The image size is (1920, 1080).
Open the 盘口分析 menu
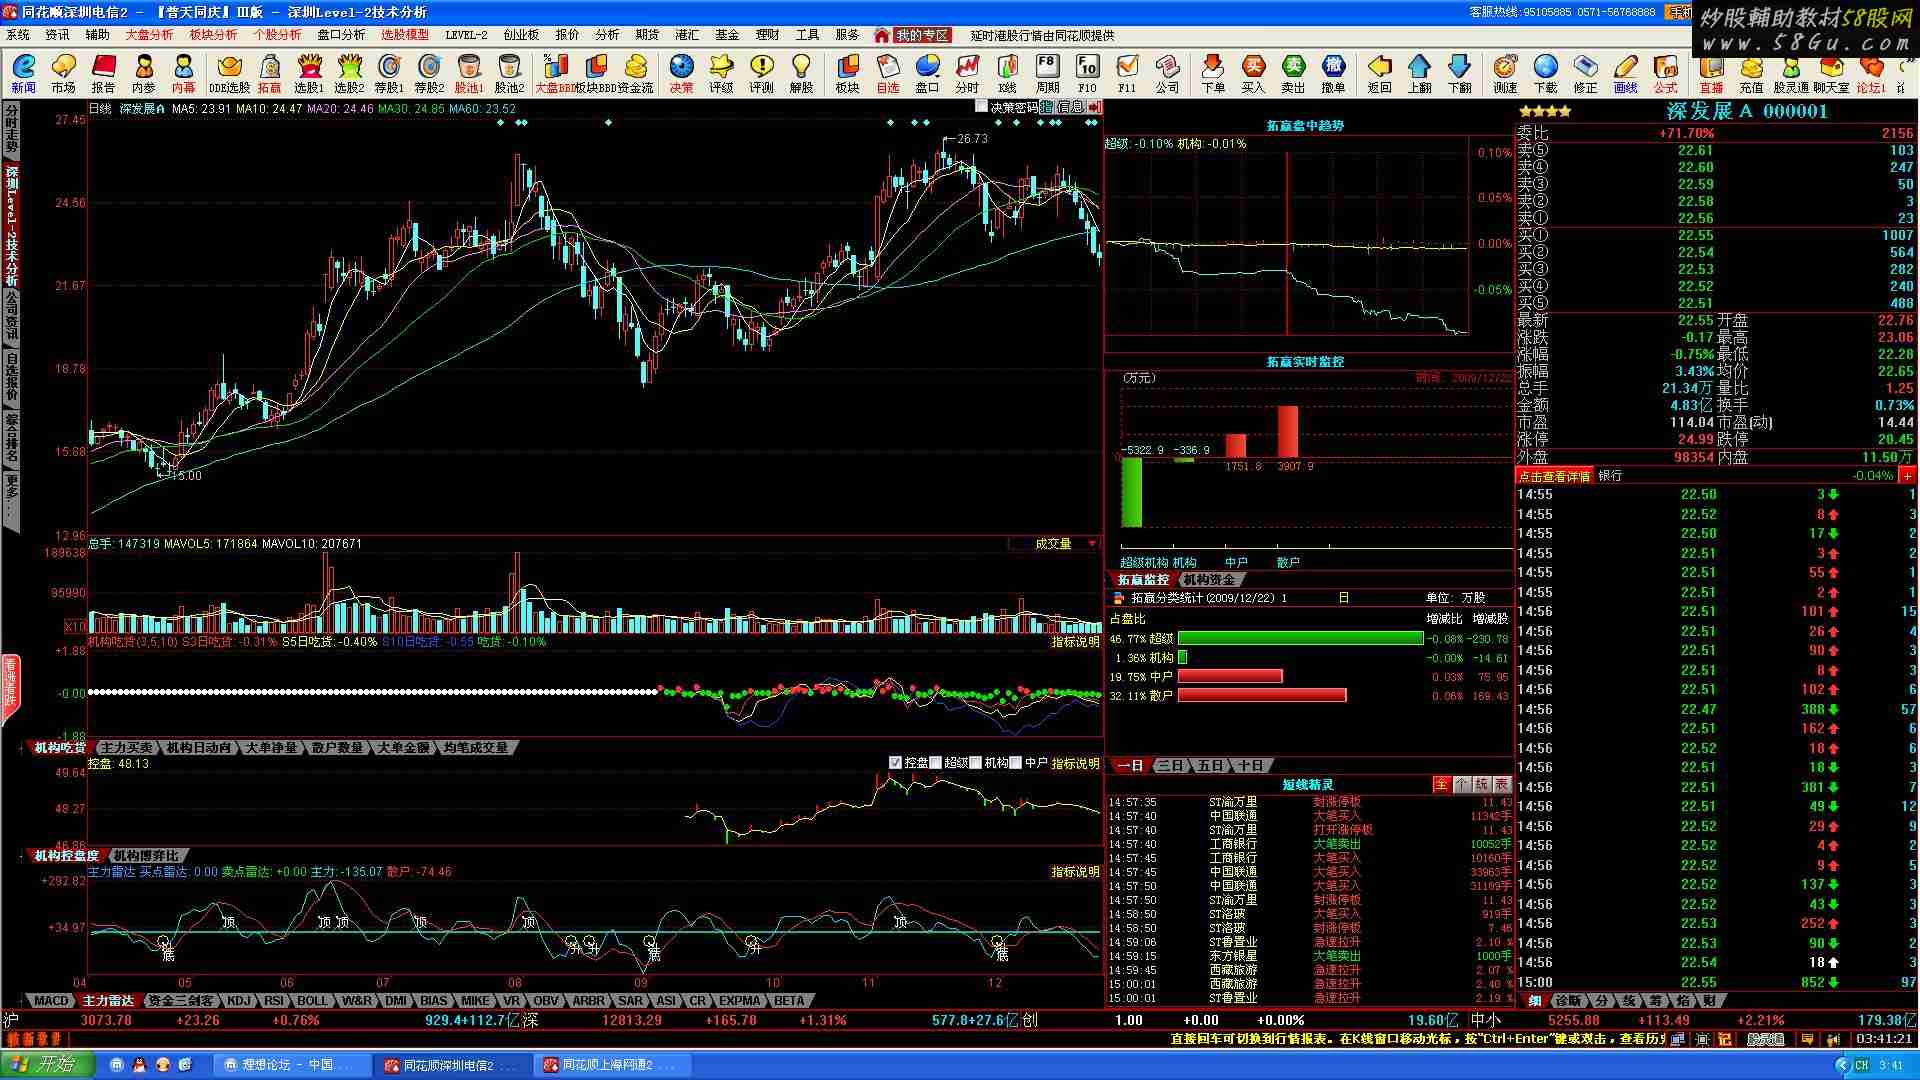(341, 34)
